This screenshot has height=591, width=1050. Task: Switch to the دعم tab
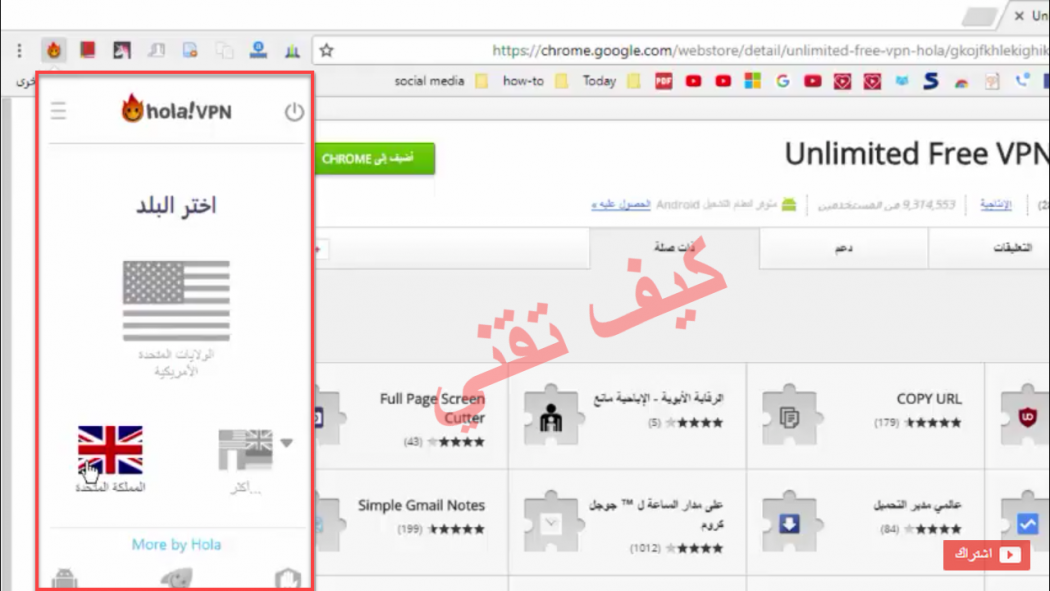pos(844,248)
